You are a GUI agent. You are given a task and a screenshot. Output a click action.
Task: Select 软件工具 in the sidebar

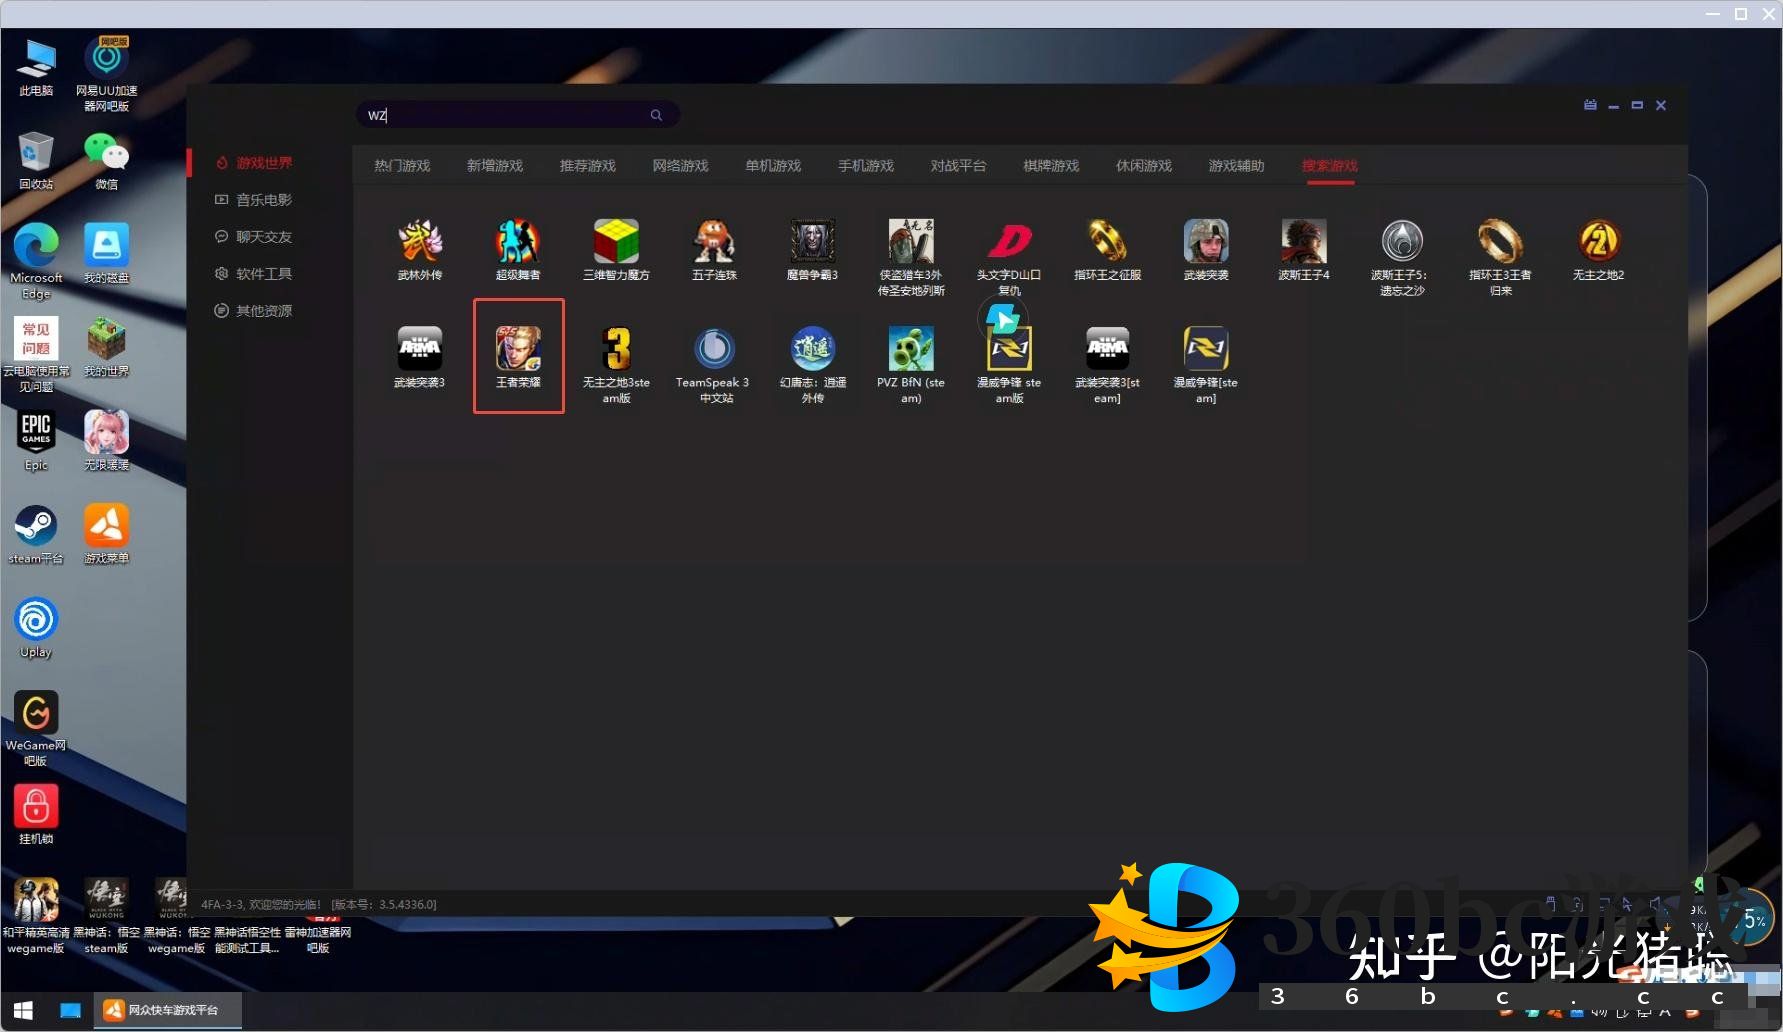pyautogui.click(x=263, y=274)
